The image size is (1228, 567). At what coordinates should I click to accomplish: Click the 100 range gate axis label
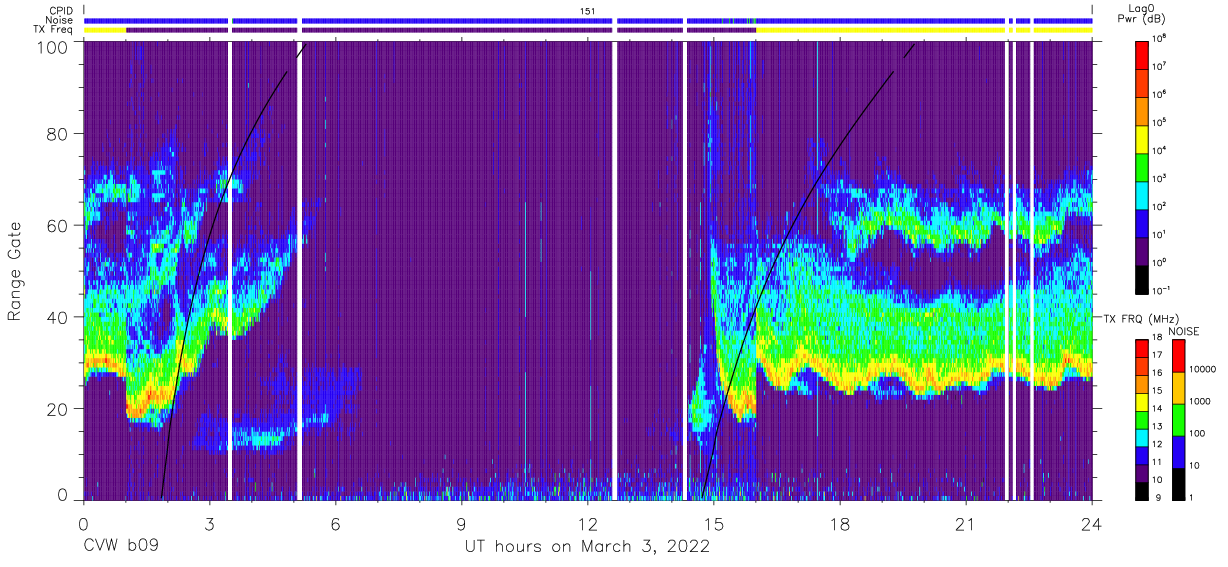(x=55, y=47)
